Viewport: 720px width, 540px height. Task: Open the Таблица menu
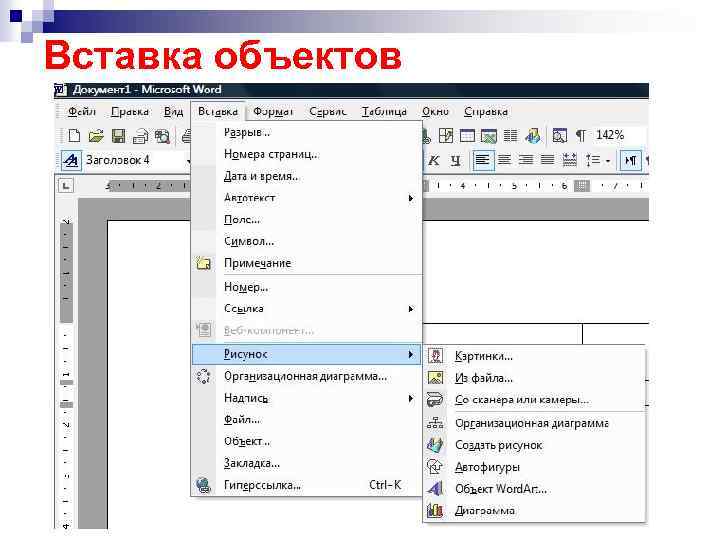click(384, 112)
